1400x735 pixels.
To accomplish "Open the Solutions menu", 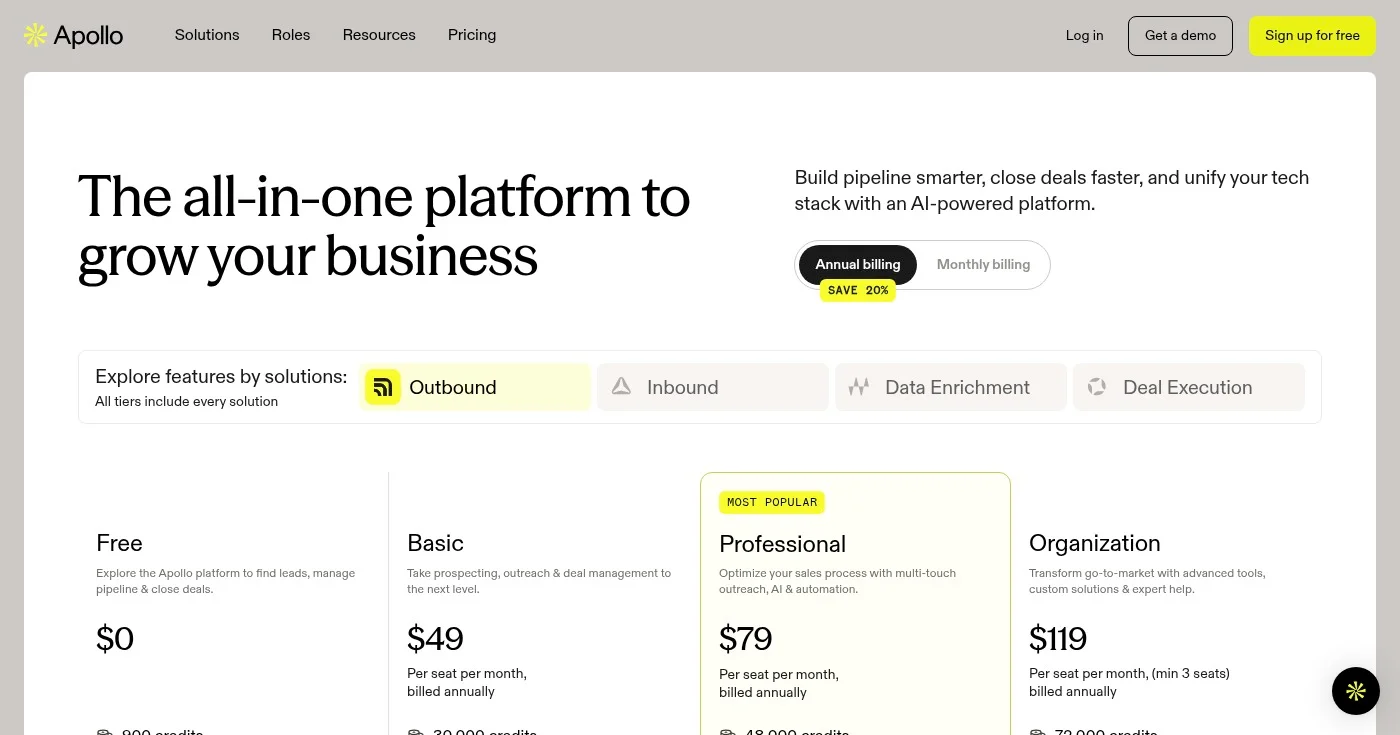I will [x=207, y=35].
